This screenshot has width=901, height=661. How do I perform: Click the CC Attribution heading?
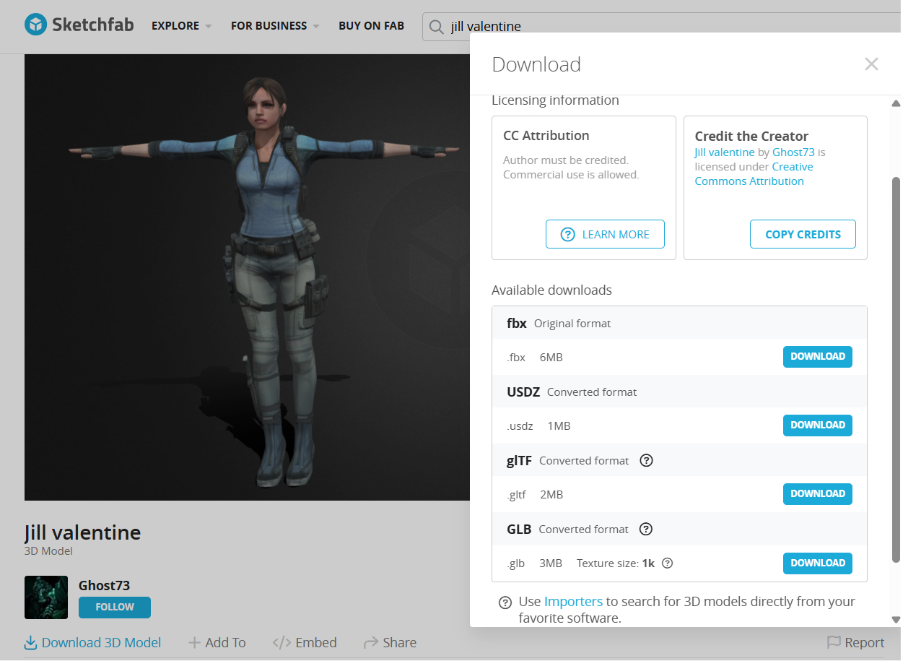(546, 136)
